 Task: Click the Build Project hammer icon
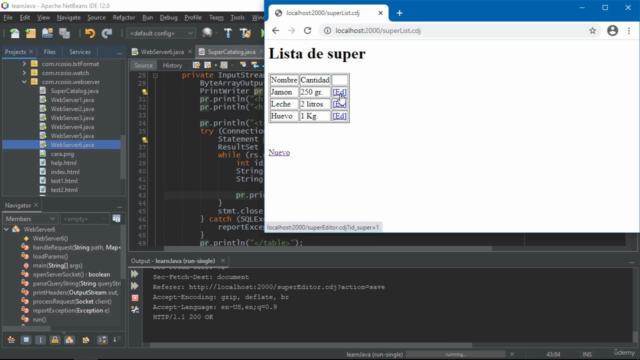point(228,33)
